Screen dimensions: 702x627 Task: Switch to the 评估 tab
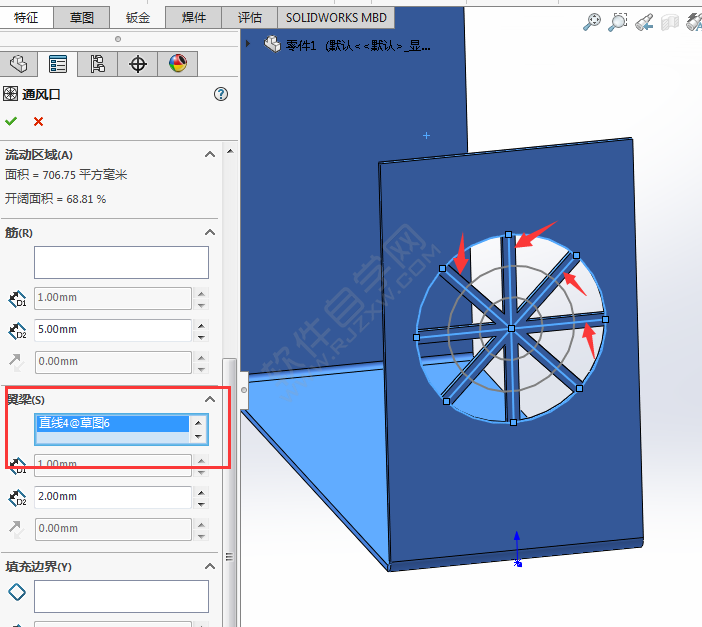[249, 17]
